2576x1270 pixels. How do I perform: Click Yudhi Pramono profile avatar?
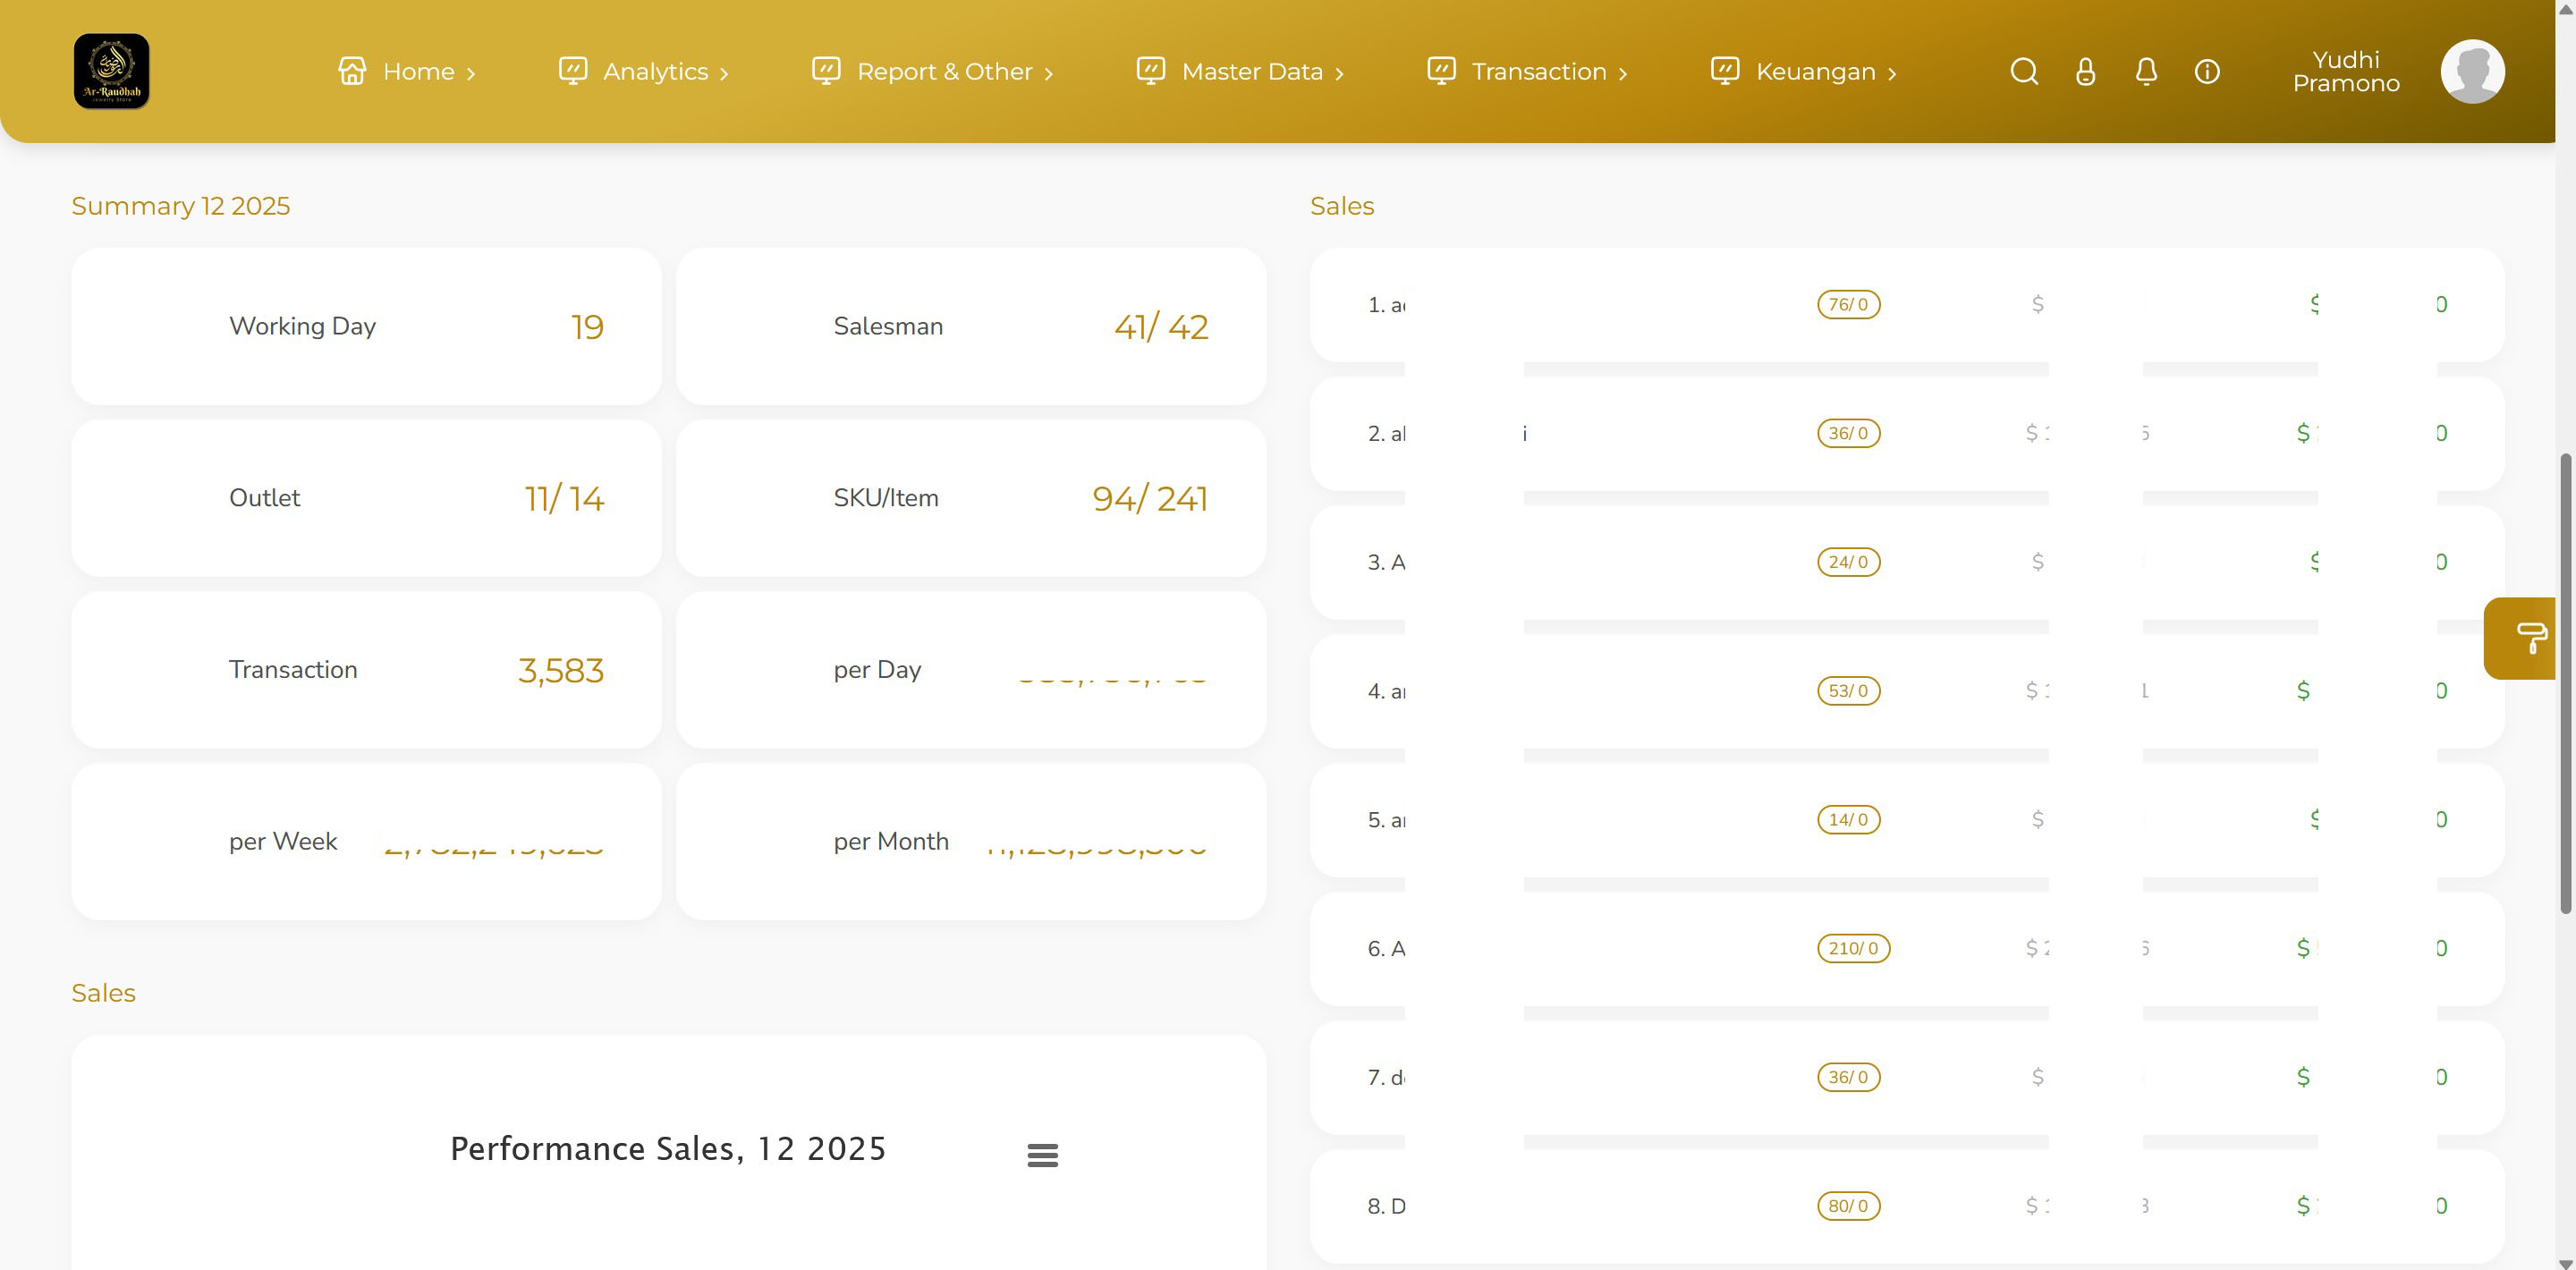pos(2472,71)
